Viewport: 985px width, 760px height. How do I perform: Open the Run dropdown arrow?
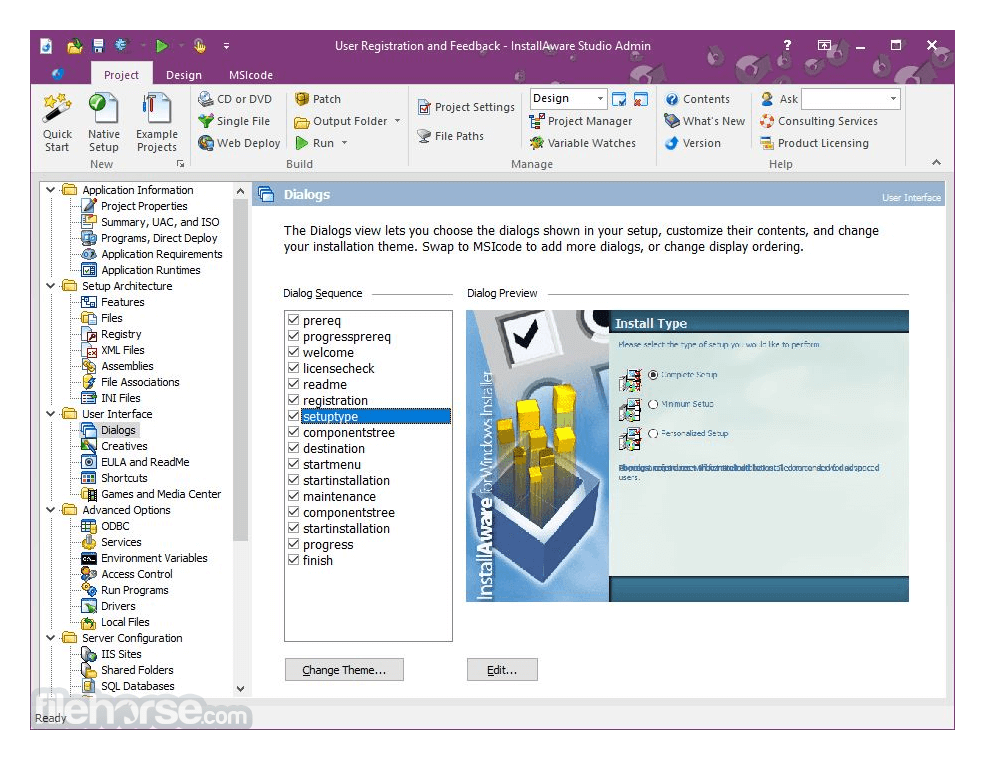(x=344, y=143)
